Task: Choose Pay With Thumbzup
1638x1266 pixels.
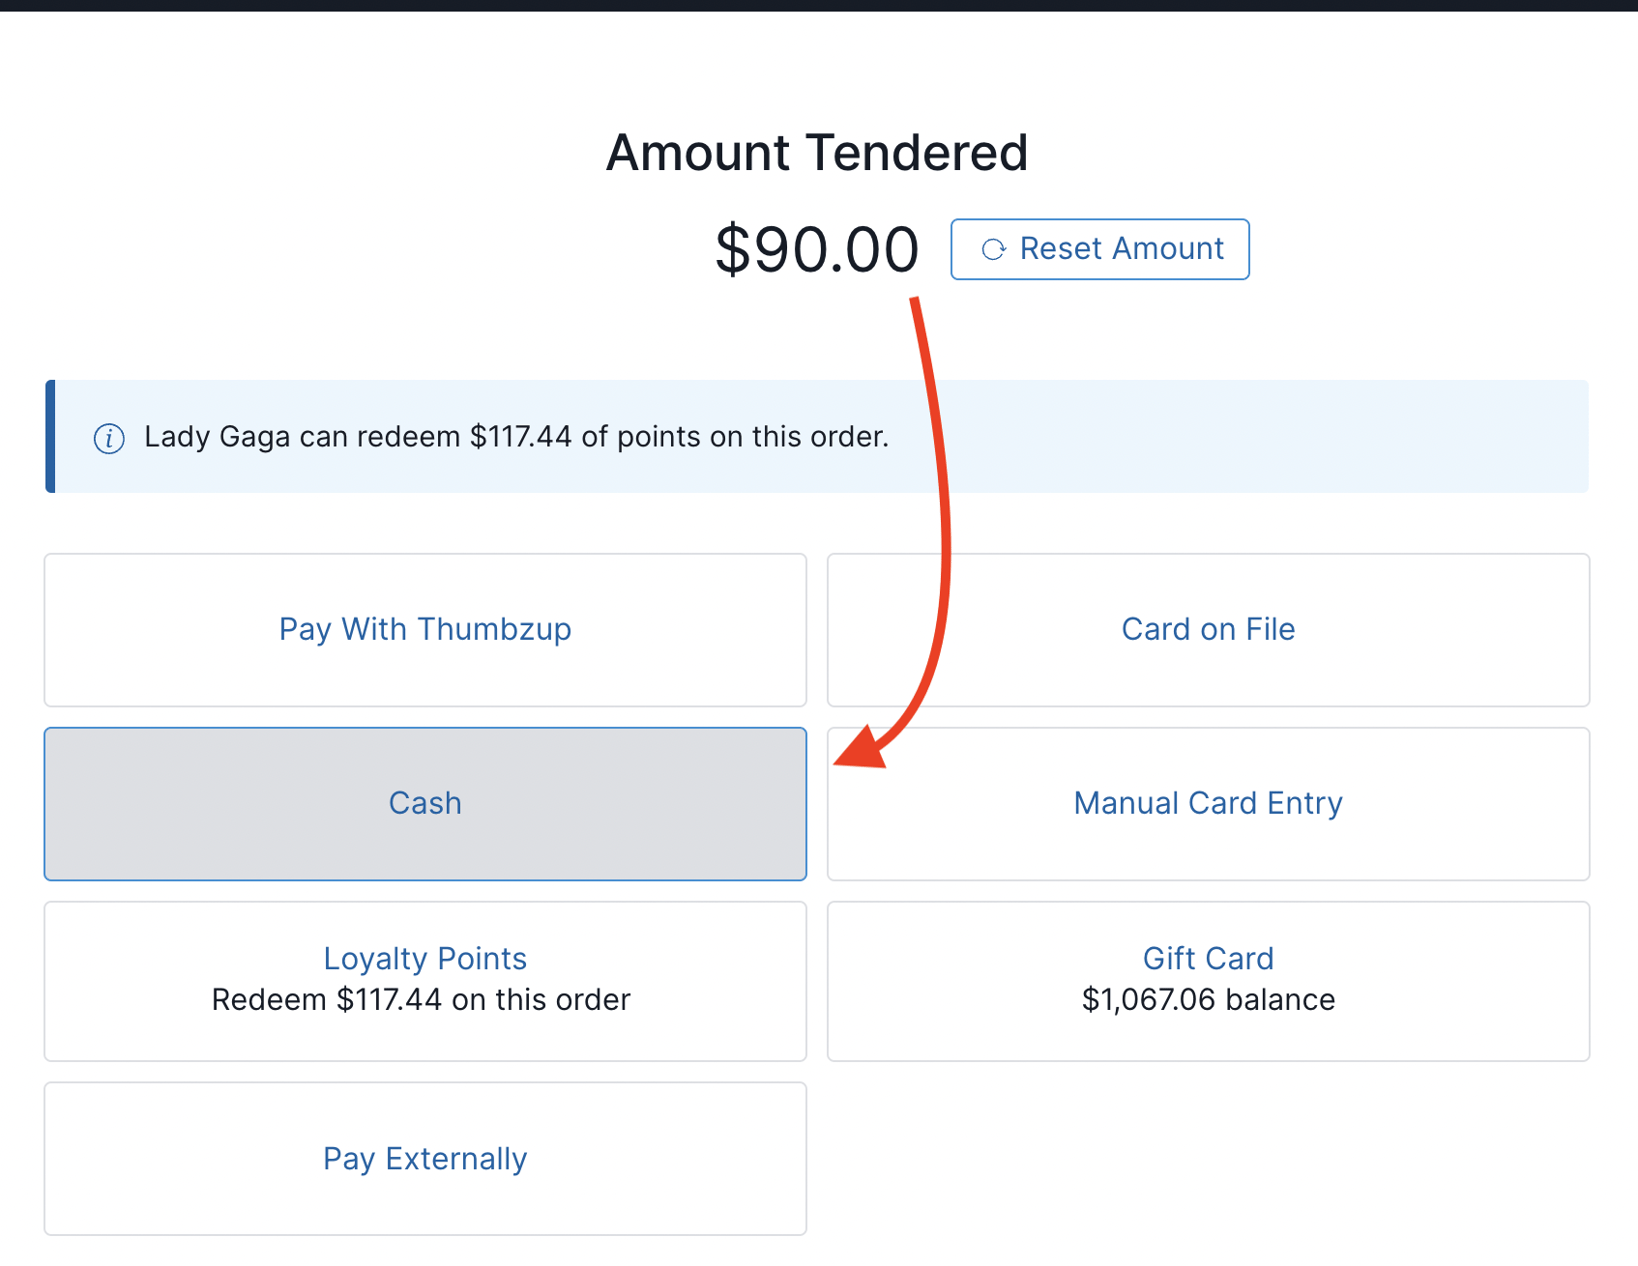Action: (425, 629)
